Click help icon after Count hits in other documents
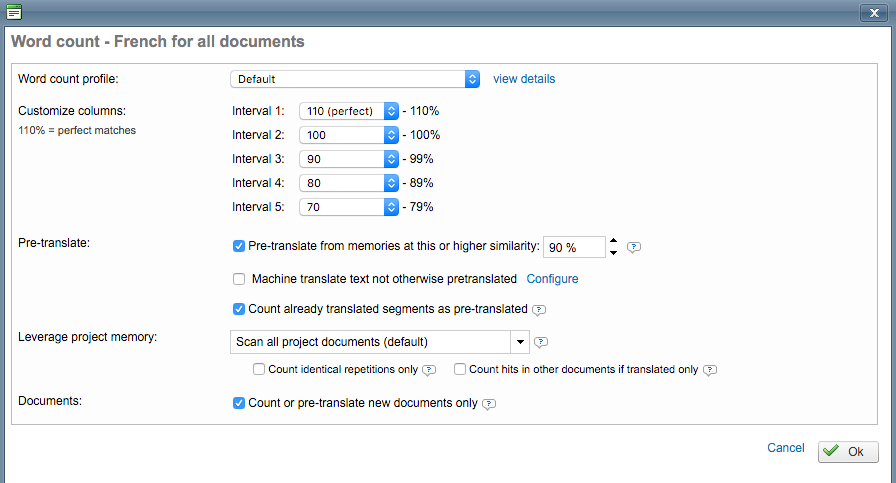Viewport: 896px width, 483px height. (710, 370)
